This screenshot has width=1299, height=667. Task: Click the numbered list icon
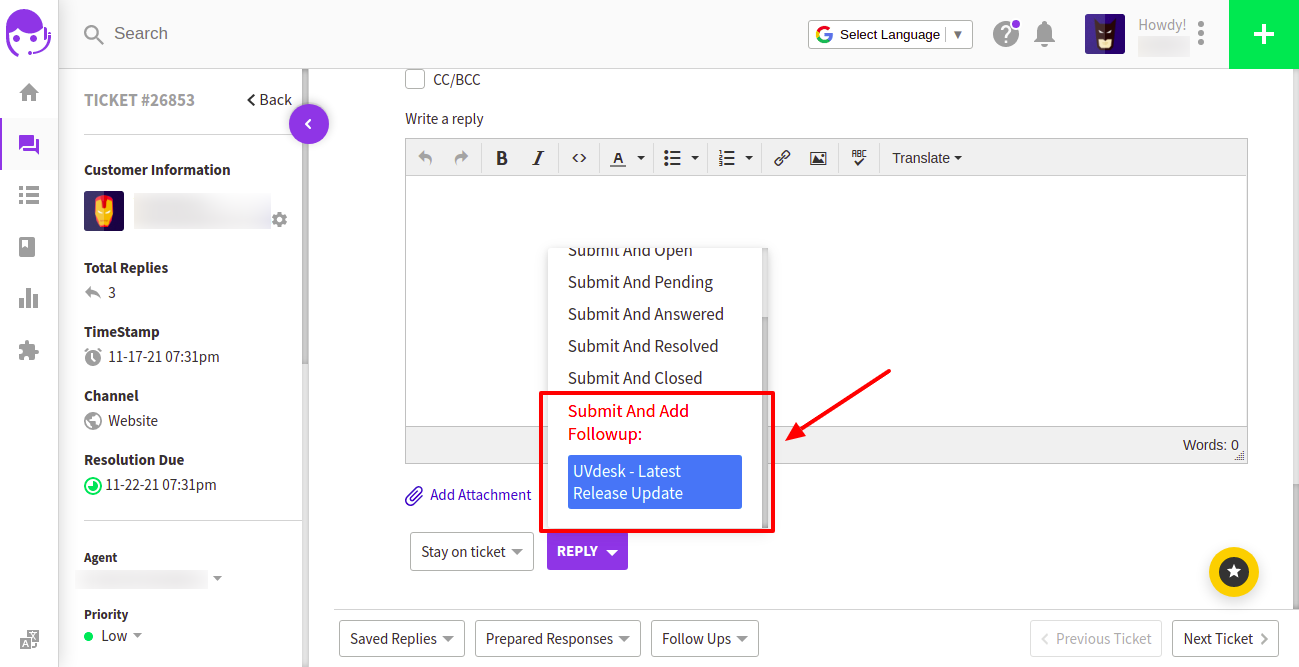tap(727, 158)
